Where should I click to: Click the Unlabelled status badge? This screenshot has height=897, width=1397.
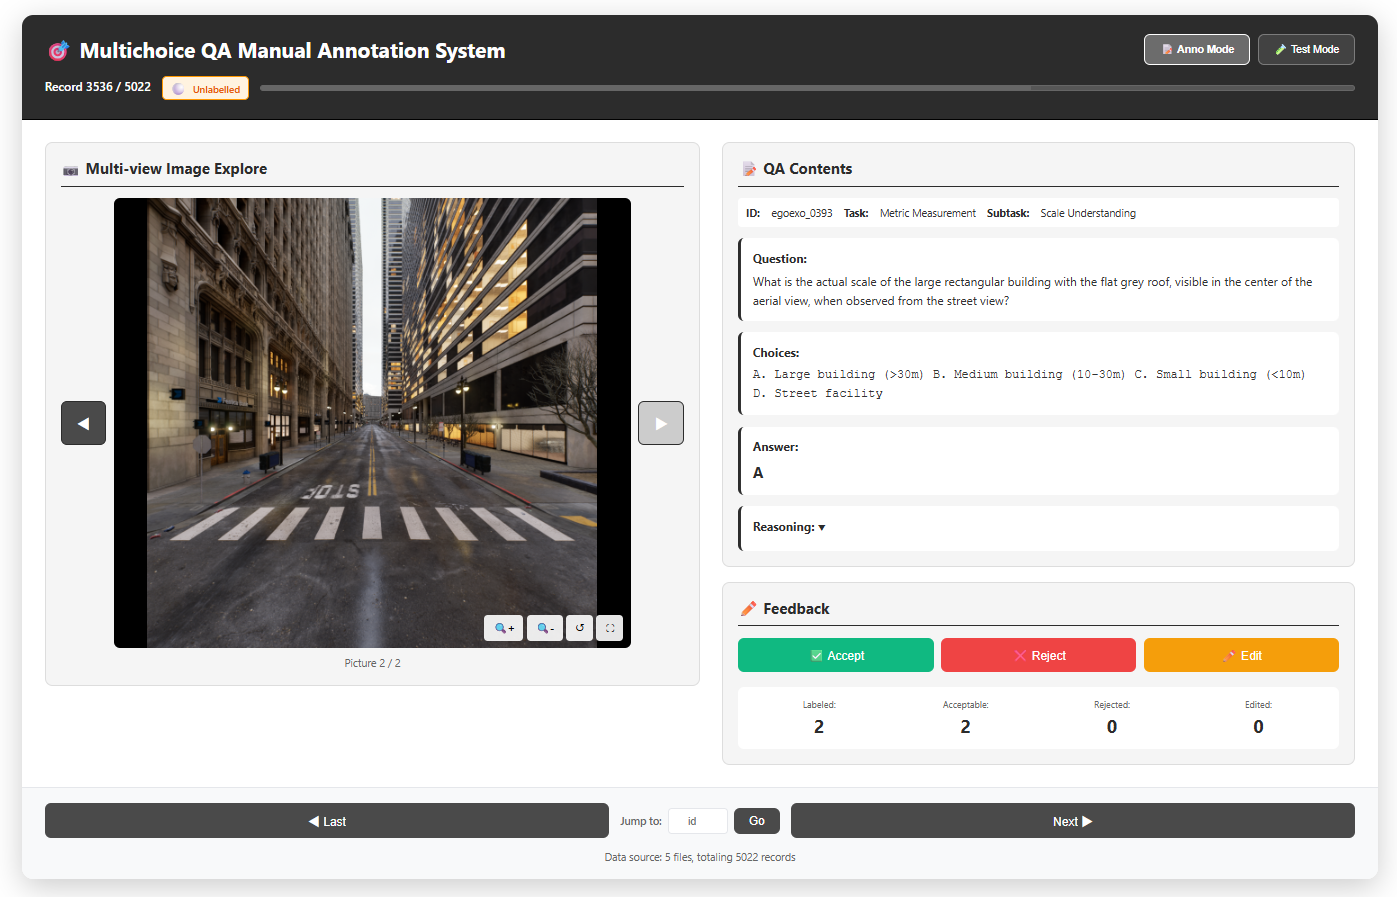point(206,89)
